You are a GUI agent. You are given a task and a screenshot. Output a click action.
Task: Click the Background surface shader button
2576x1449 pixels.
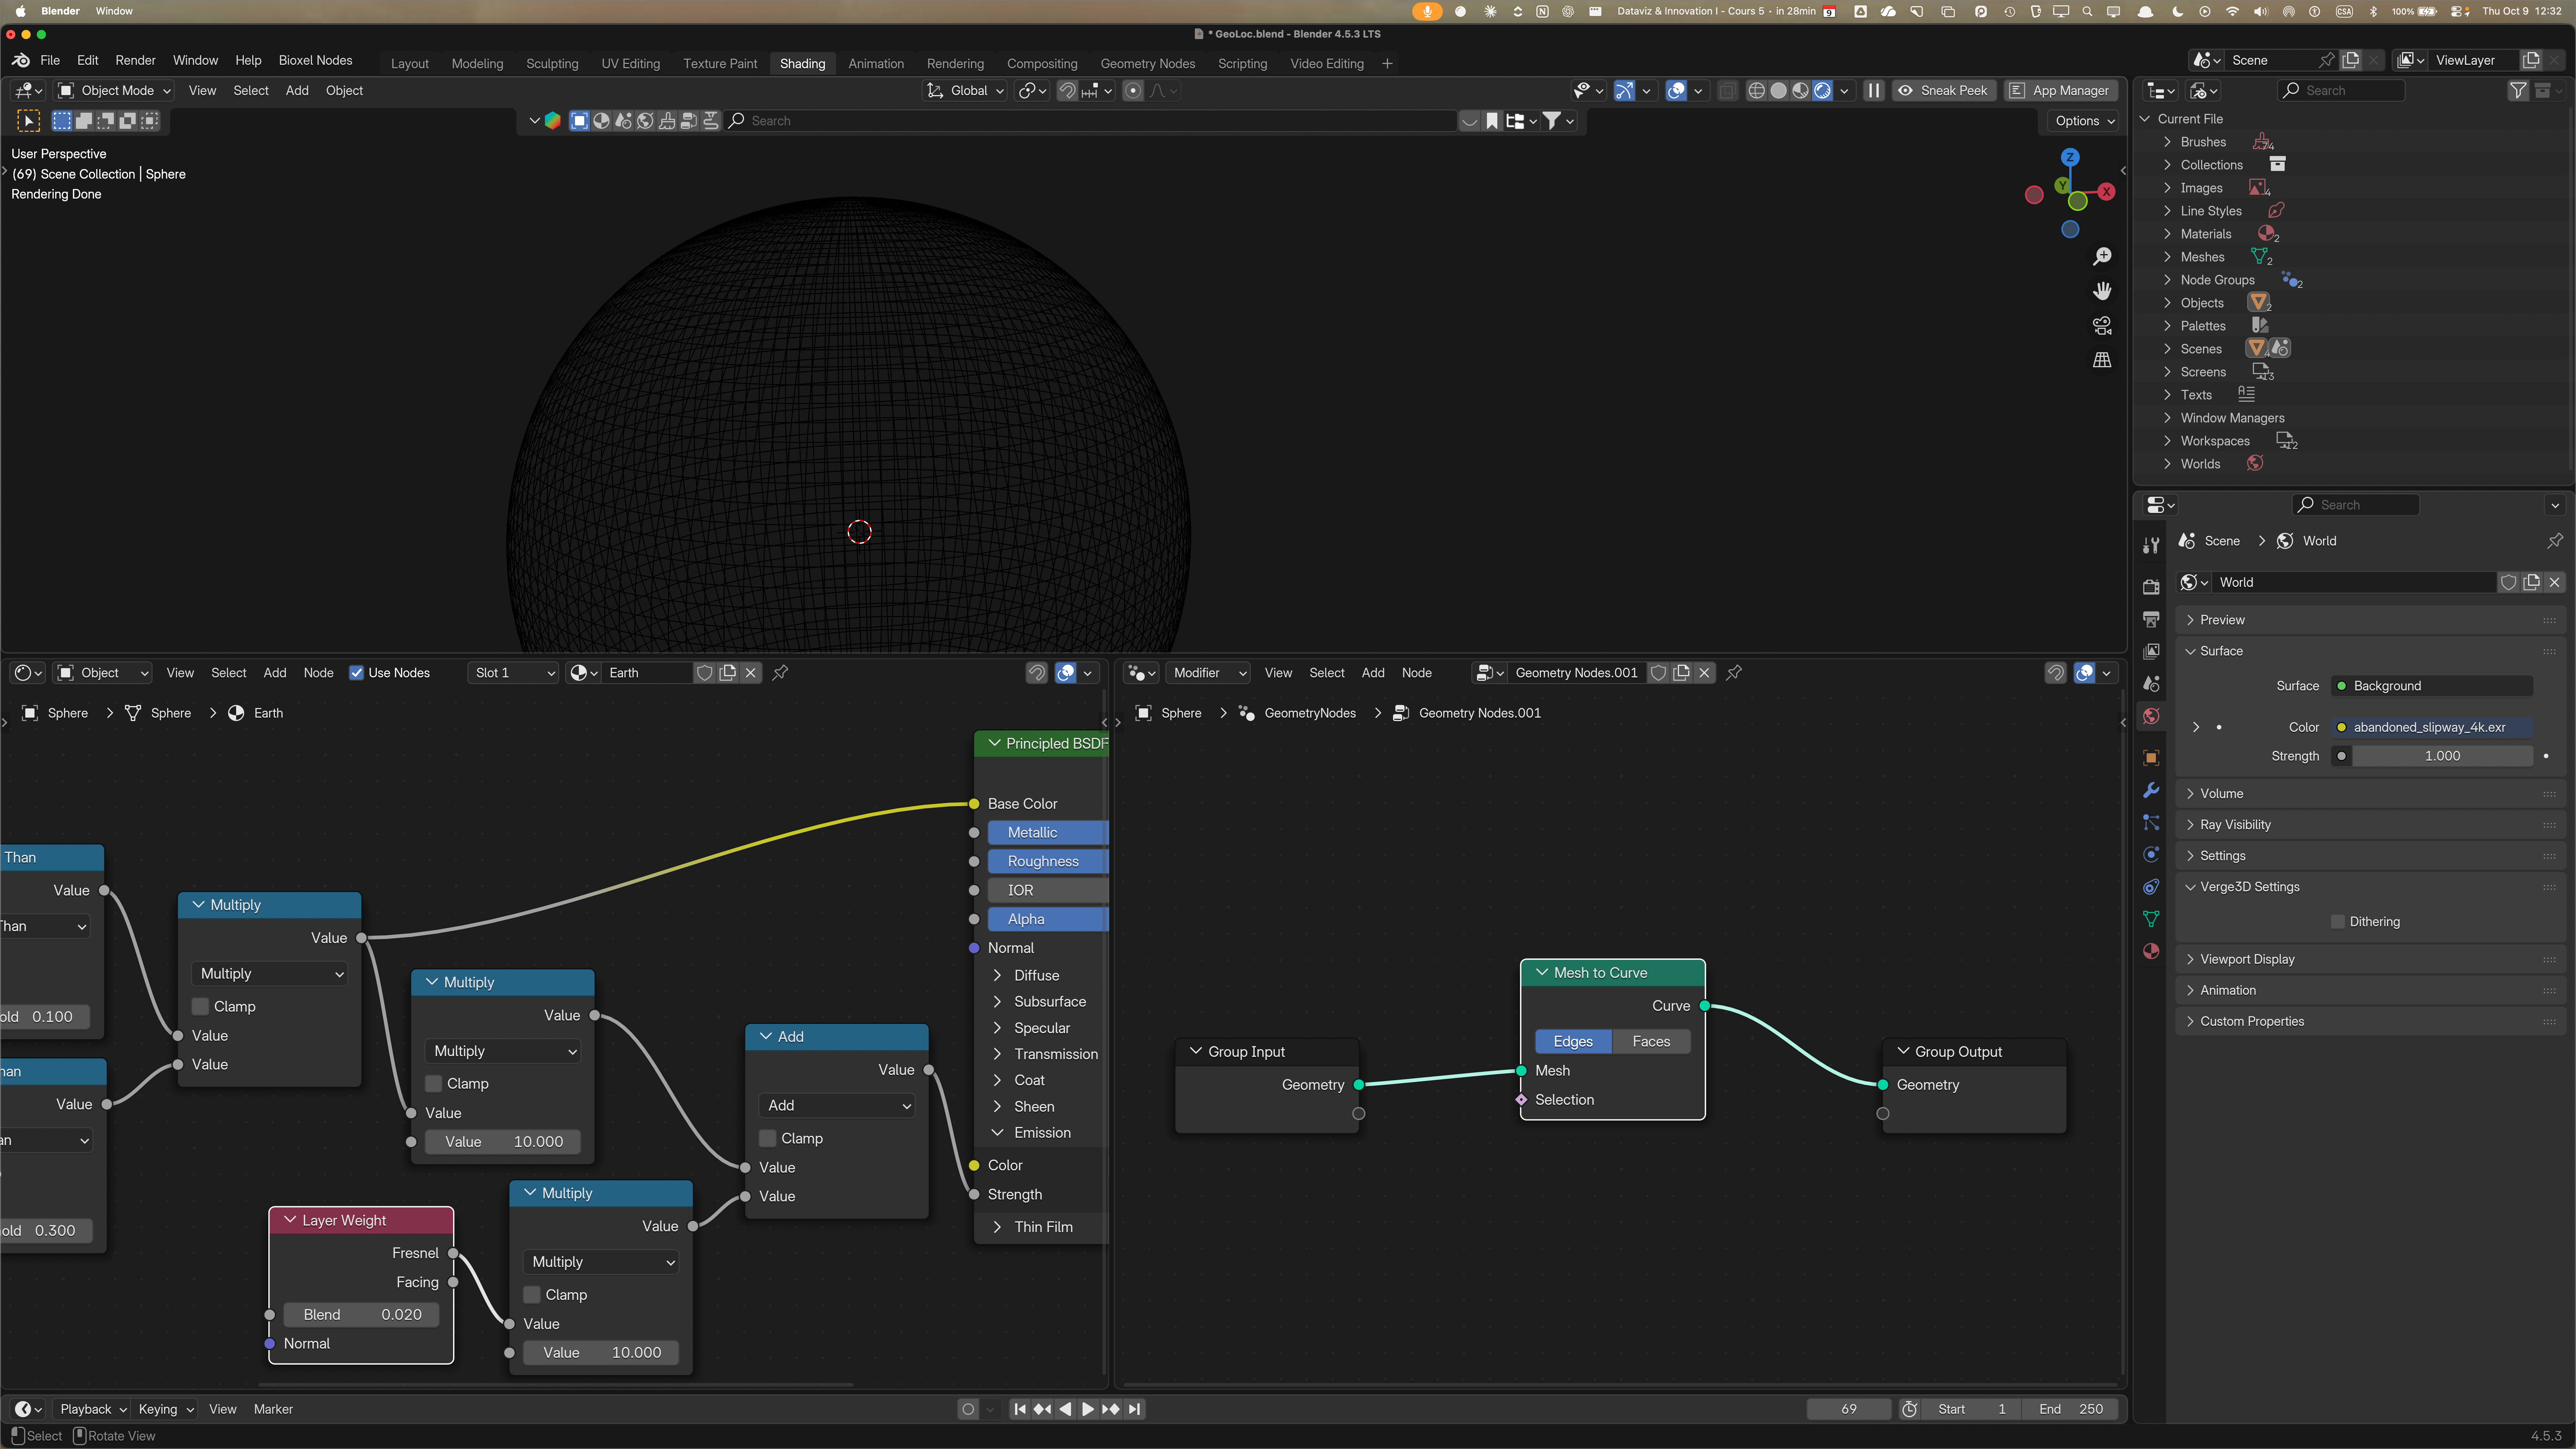[x=2431, y=686]
